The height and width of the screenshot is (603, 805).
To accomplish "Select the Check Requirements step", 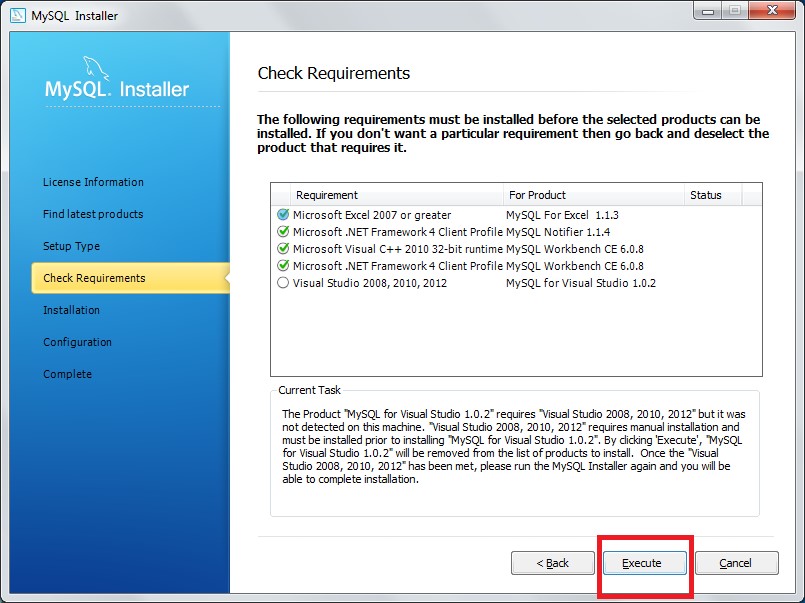I will click(x=130, y=278).
